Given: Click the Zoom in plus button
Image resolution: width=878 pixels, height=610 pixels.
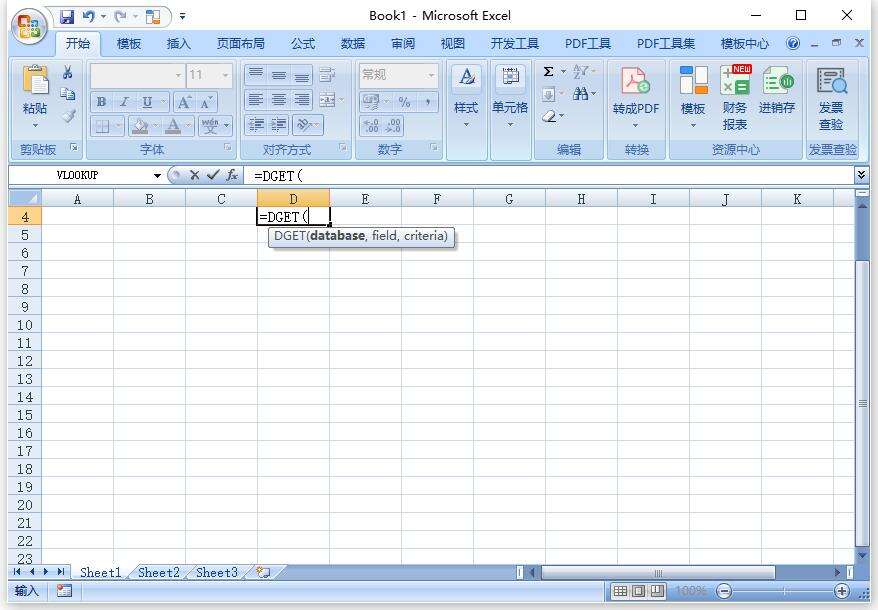Looking at the screenshot, I should [841, 590].
